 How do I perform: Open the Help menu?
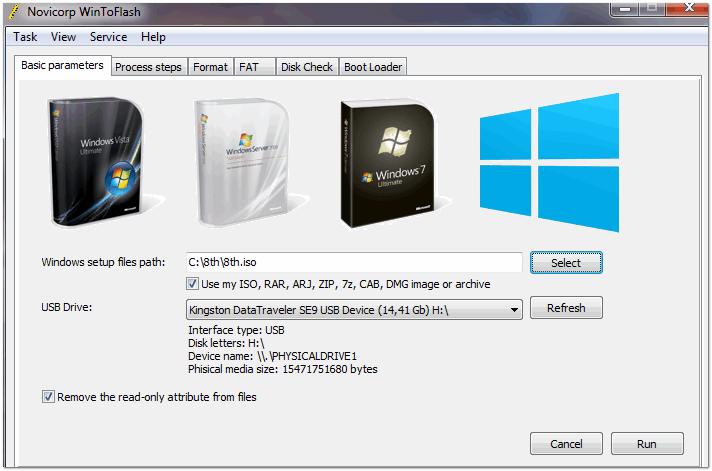(x=153, y=37)
